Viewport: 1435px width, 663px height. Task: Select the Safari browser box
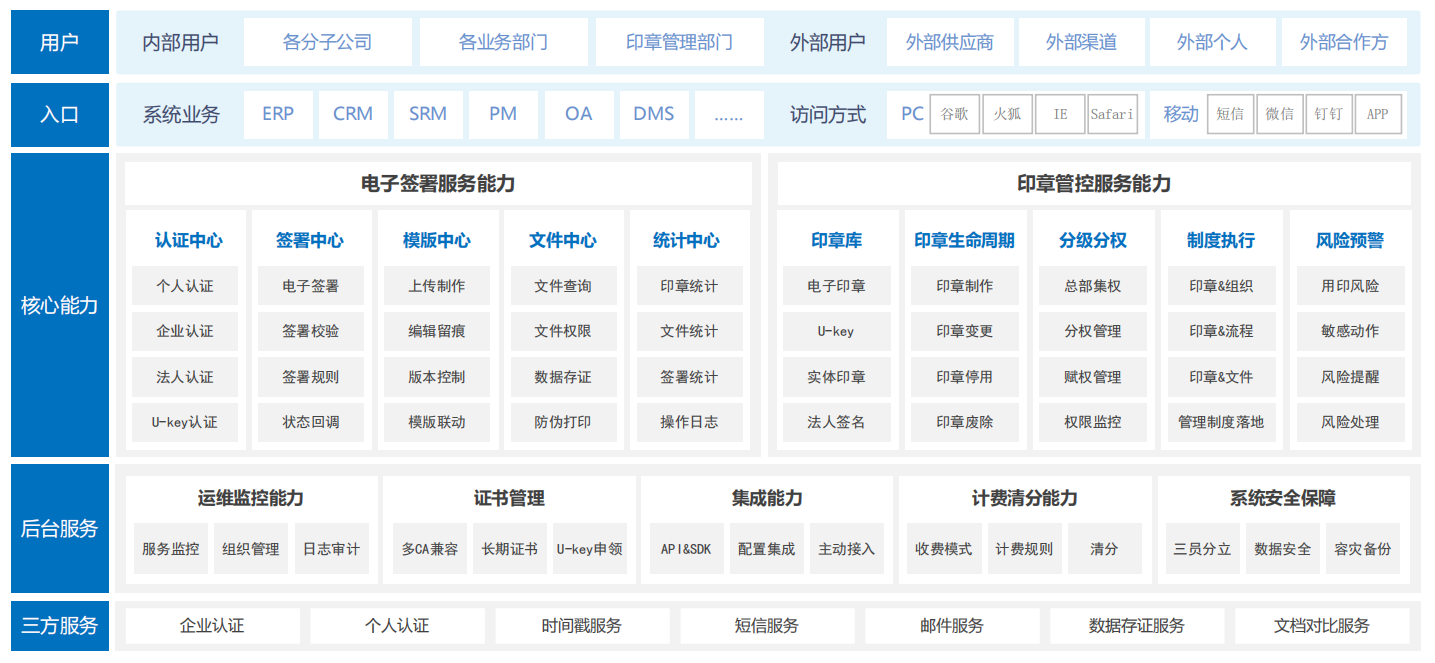1112,114
